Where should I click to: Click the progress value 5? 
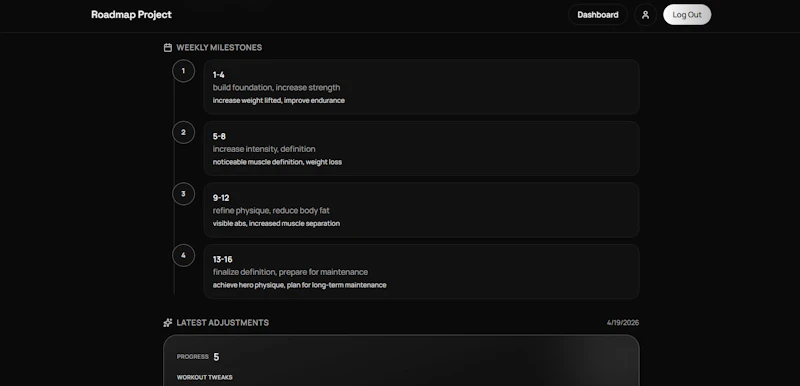(x=216, y=357)
